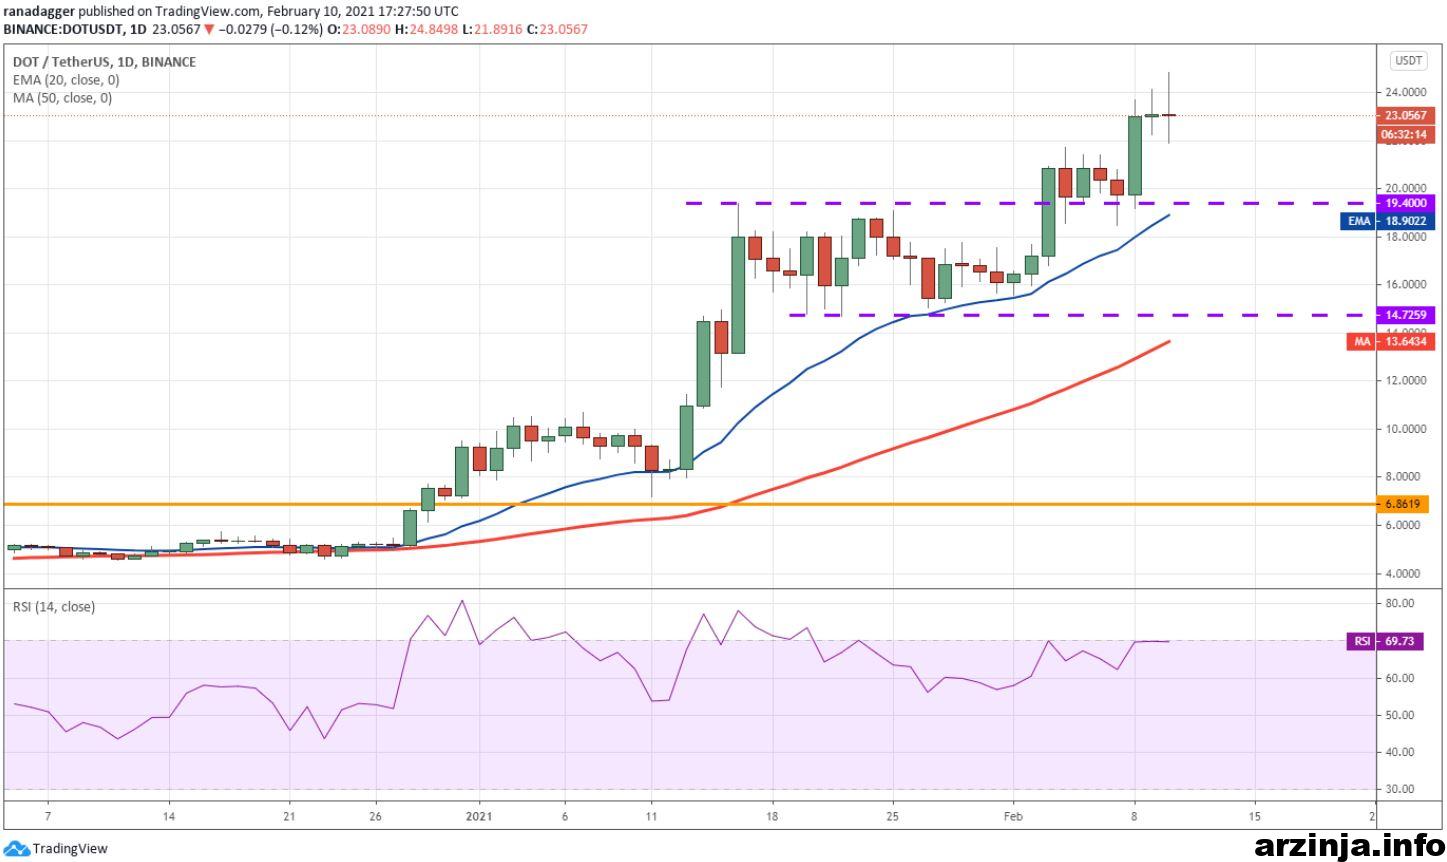Click the red 23.0567 current price label on the price axis
The height and width of the screenshot is (862, 1447).
[x=1407, y=115]
